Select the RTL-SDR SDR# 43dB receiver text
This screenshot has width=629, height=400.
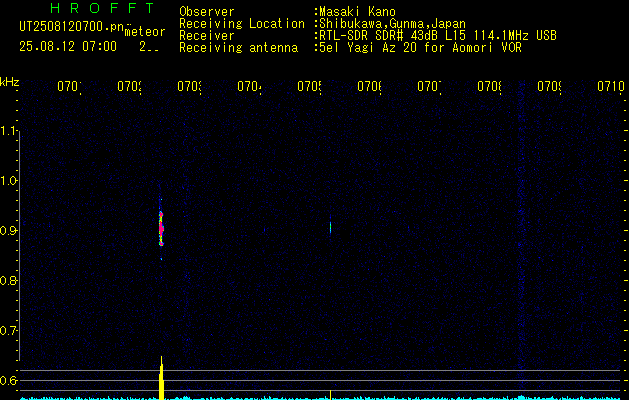pyautogui.click(x=438, y=36)
